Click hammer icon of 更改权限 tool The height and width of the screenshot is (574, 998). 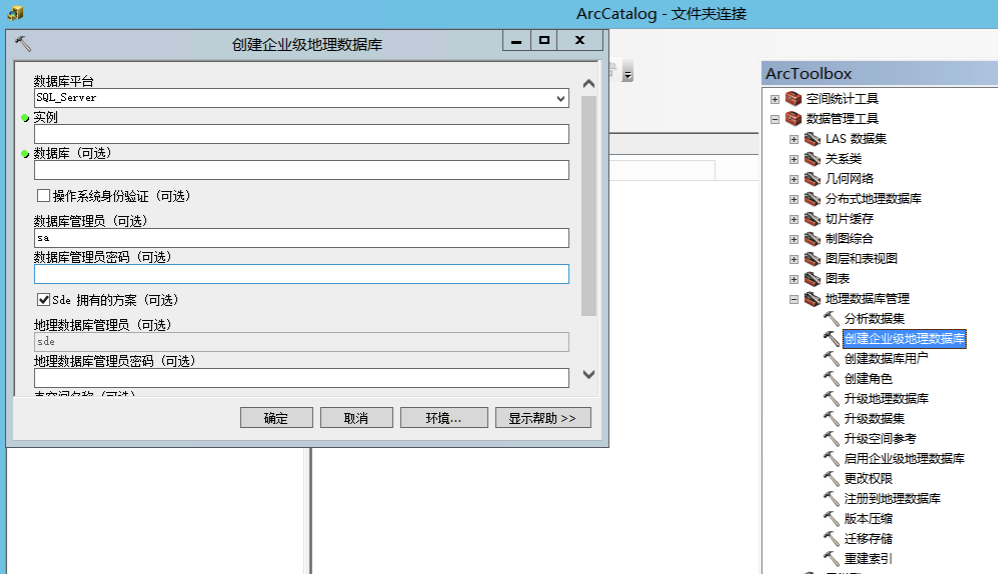pyautogui.click(x=831, y=479)
